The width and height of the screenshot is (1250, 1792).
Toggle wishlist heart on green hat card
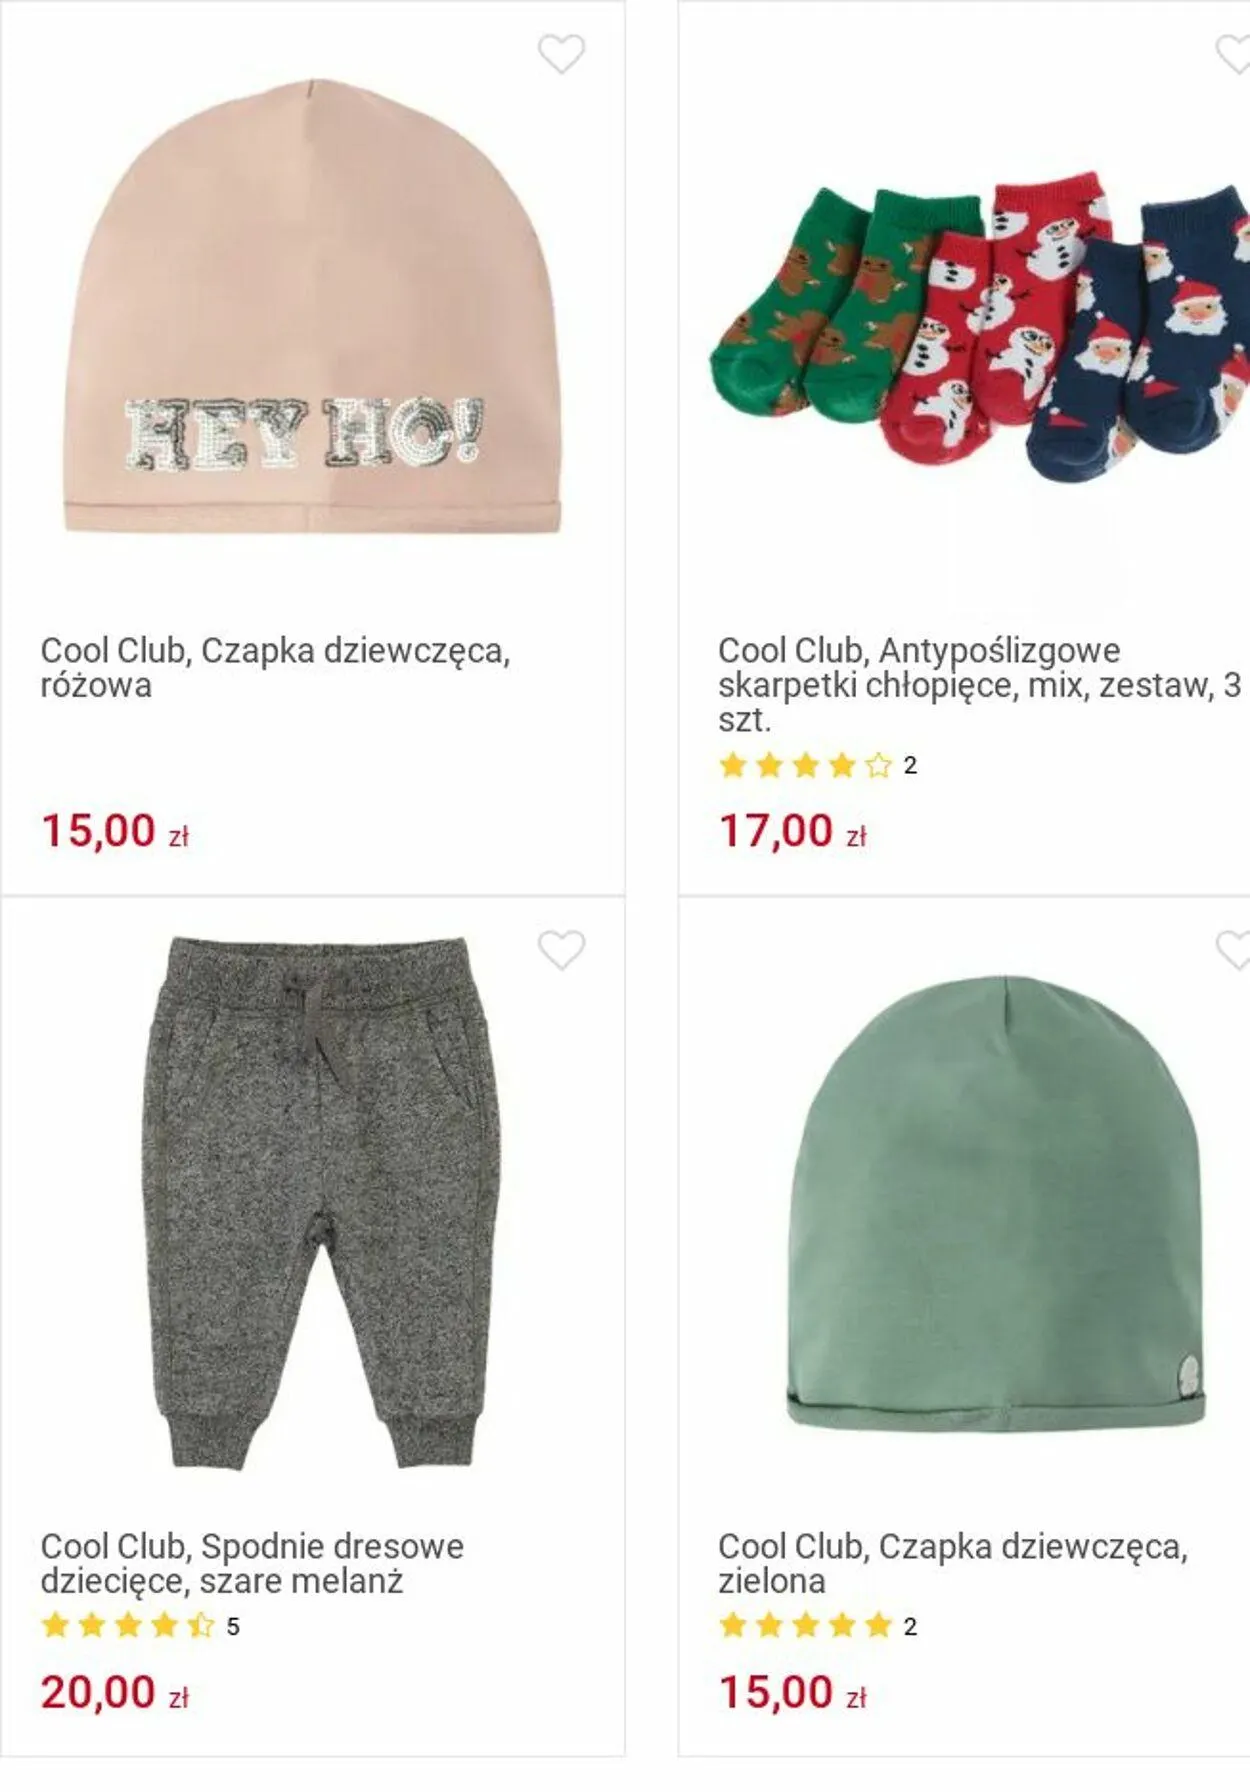click(1234, 950)
